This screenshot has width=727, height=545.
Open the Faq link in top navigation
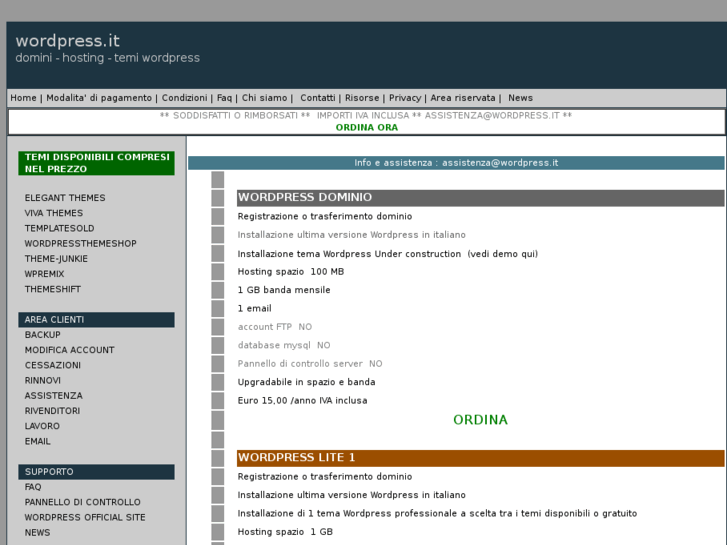point(224,98)
